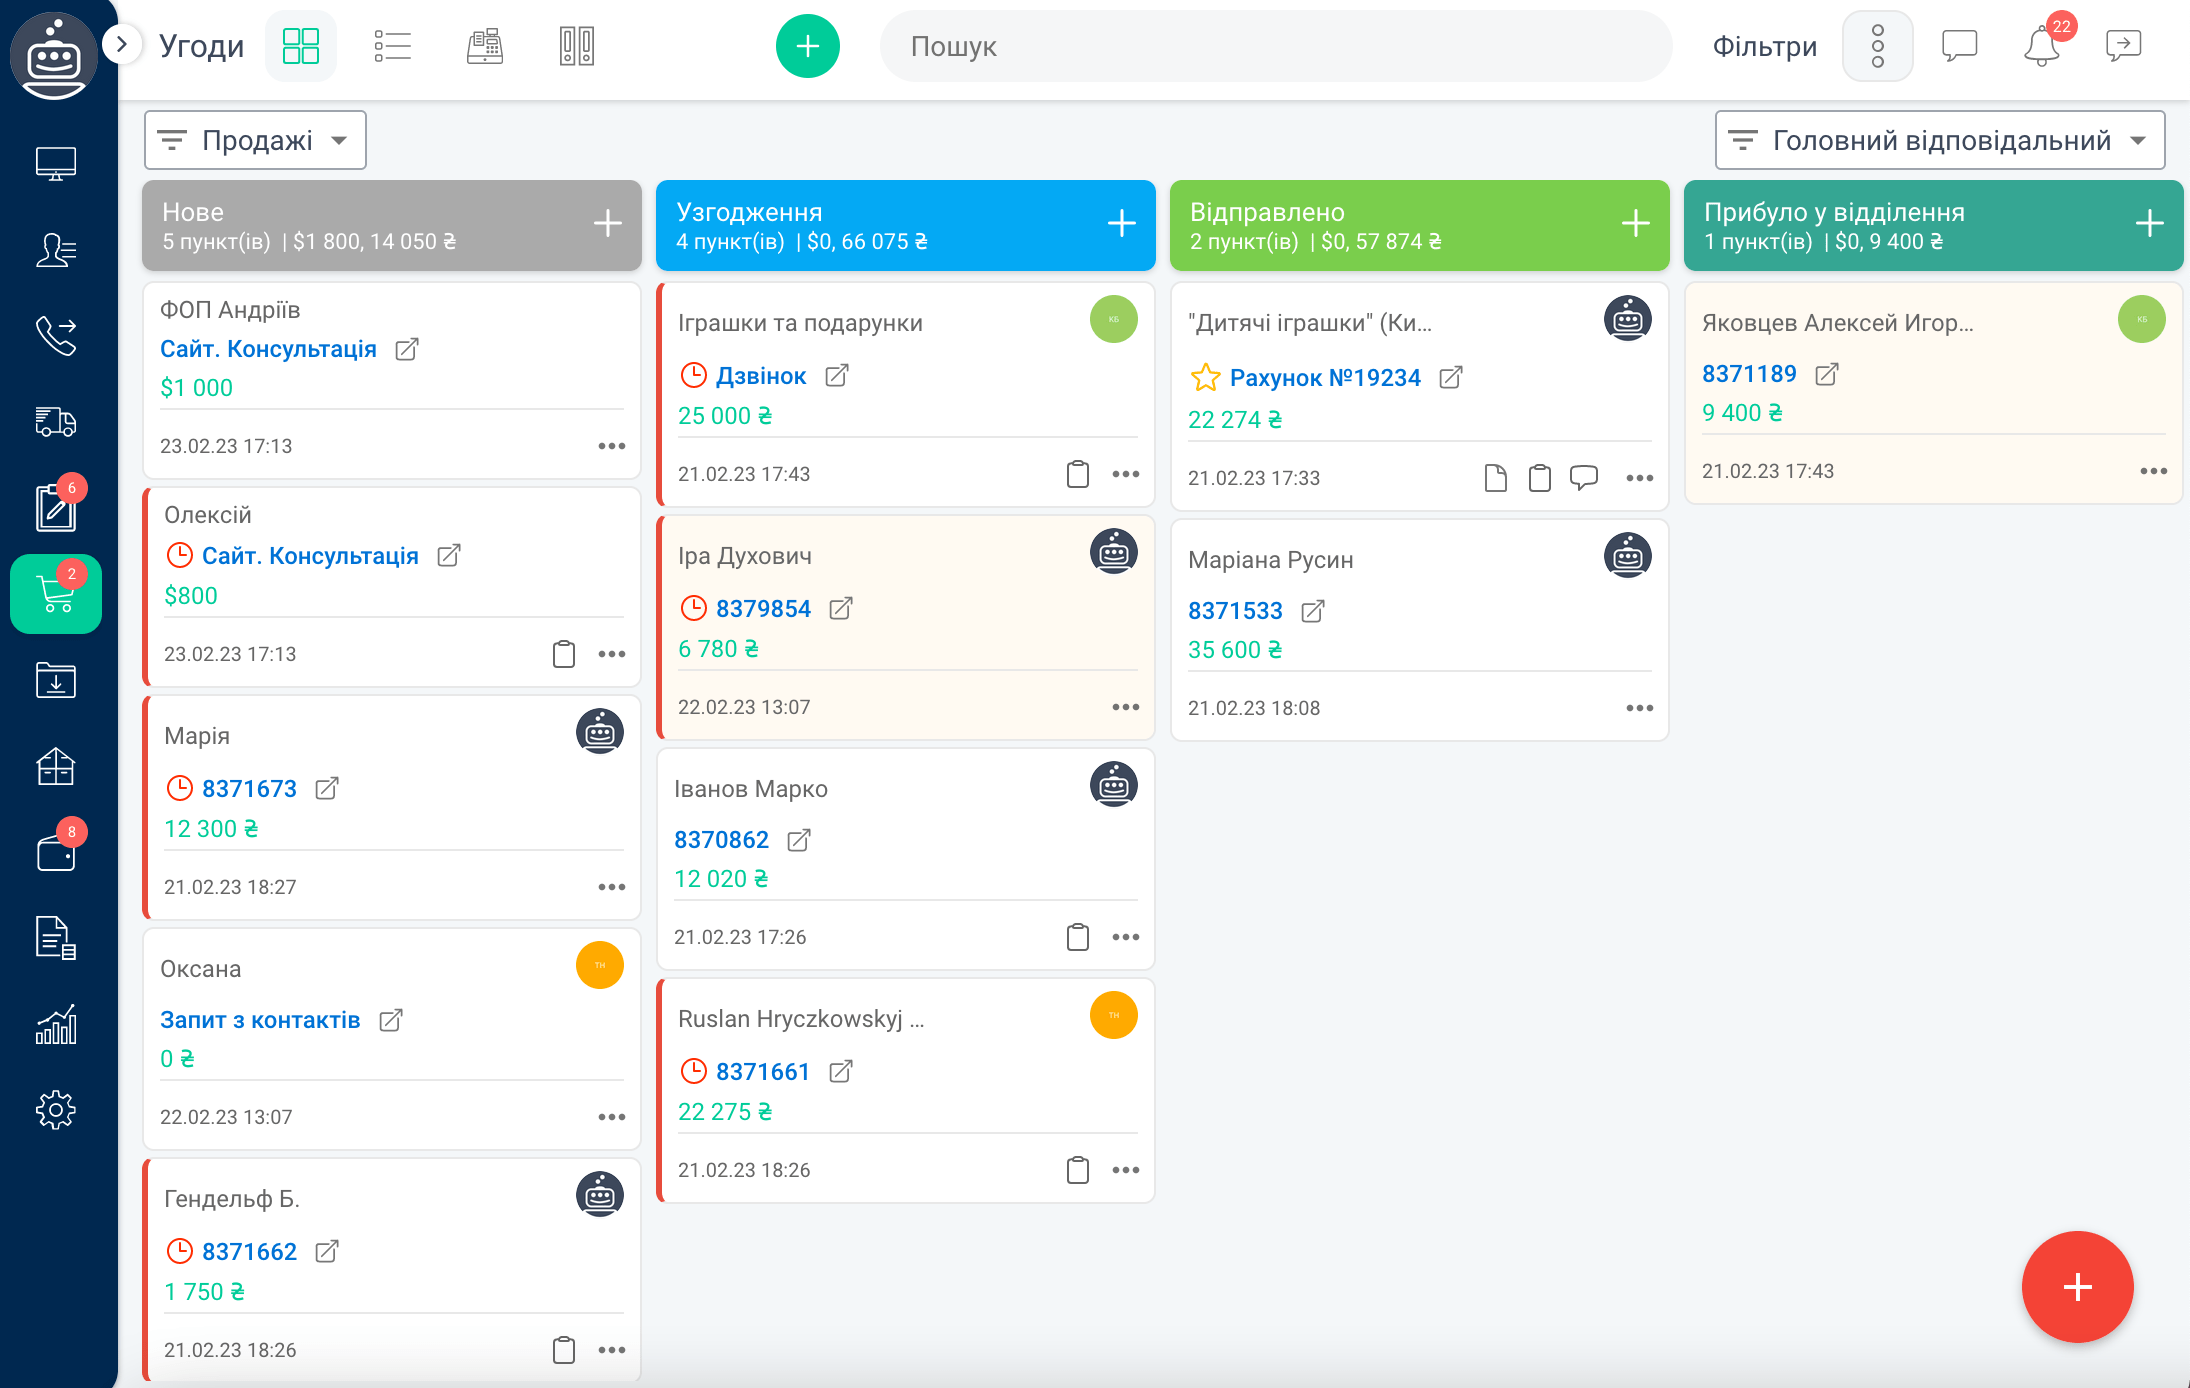Open delivery truck section in sidebar
The image size is (2190, 1388).
(x=56, y=421)
